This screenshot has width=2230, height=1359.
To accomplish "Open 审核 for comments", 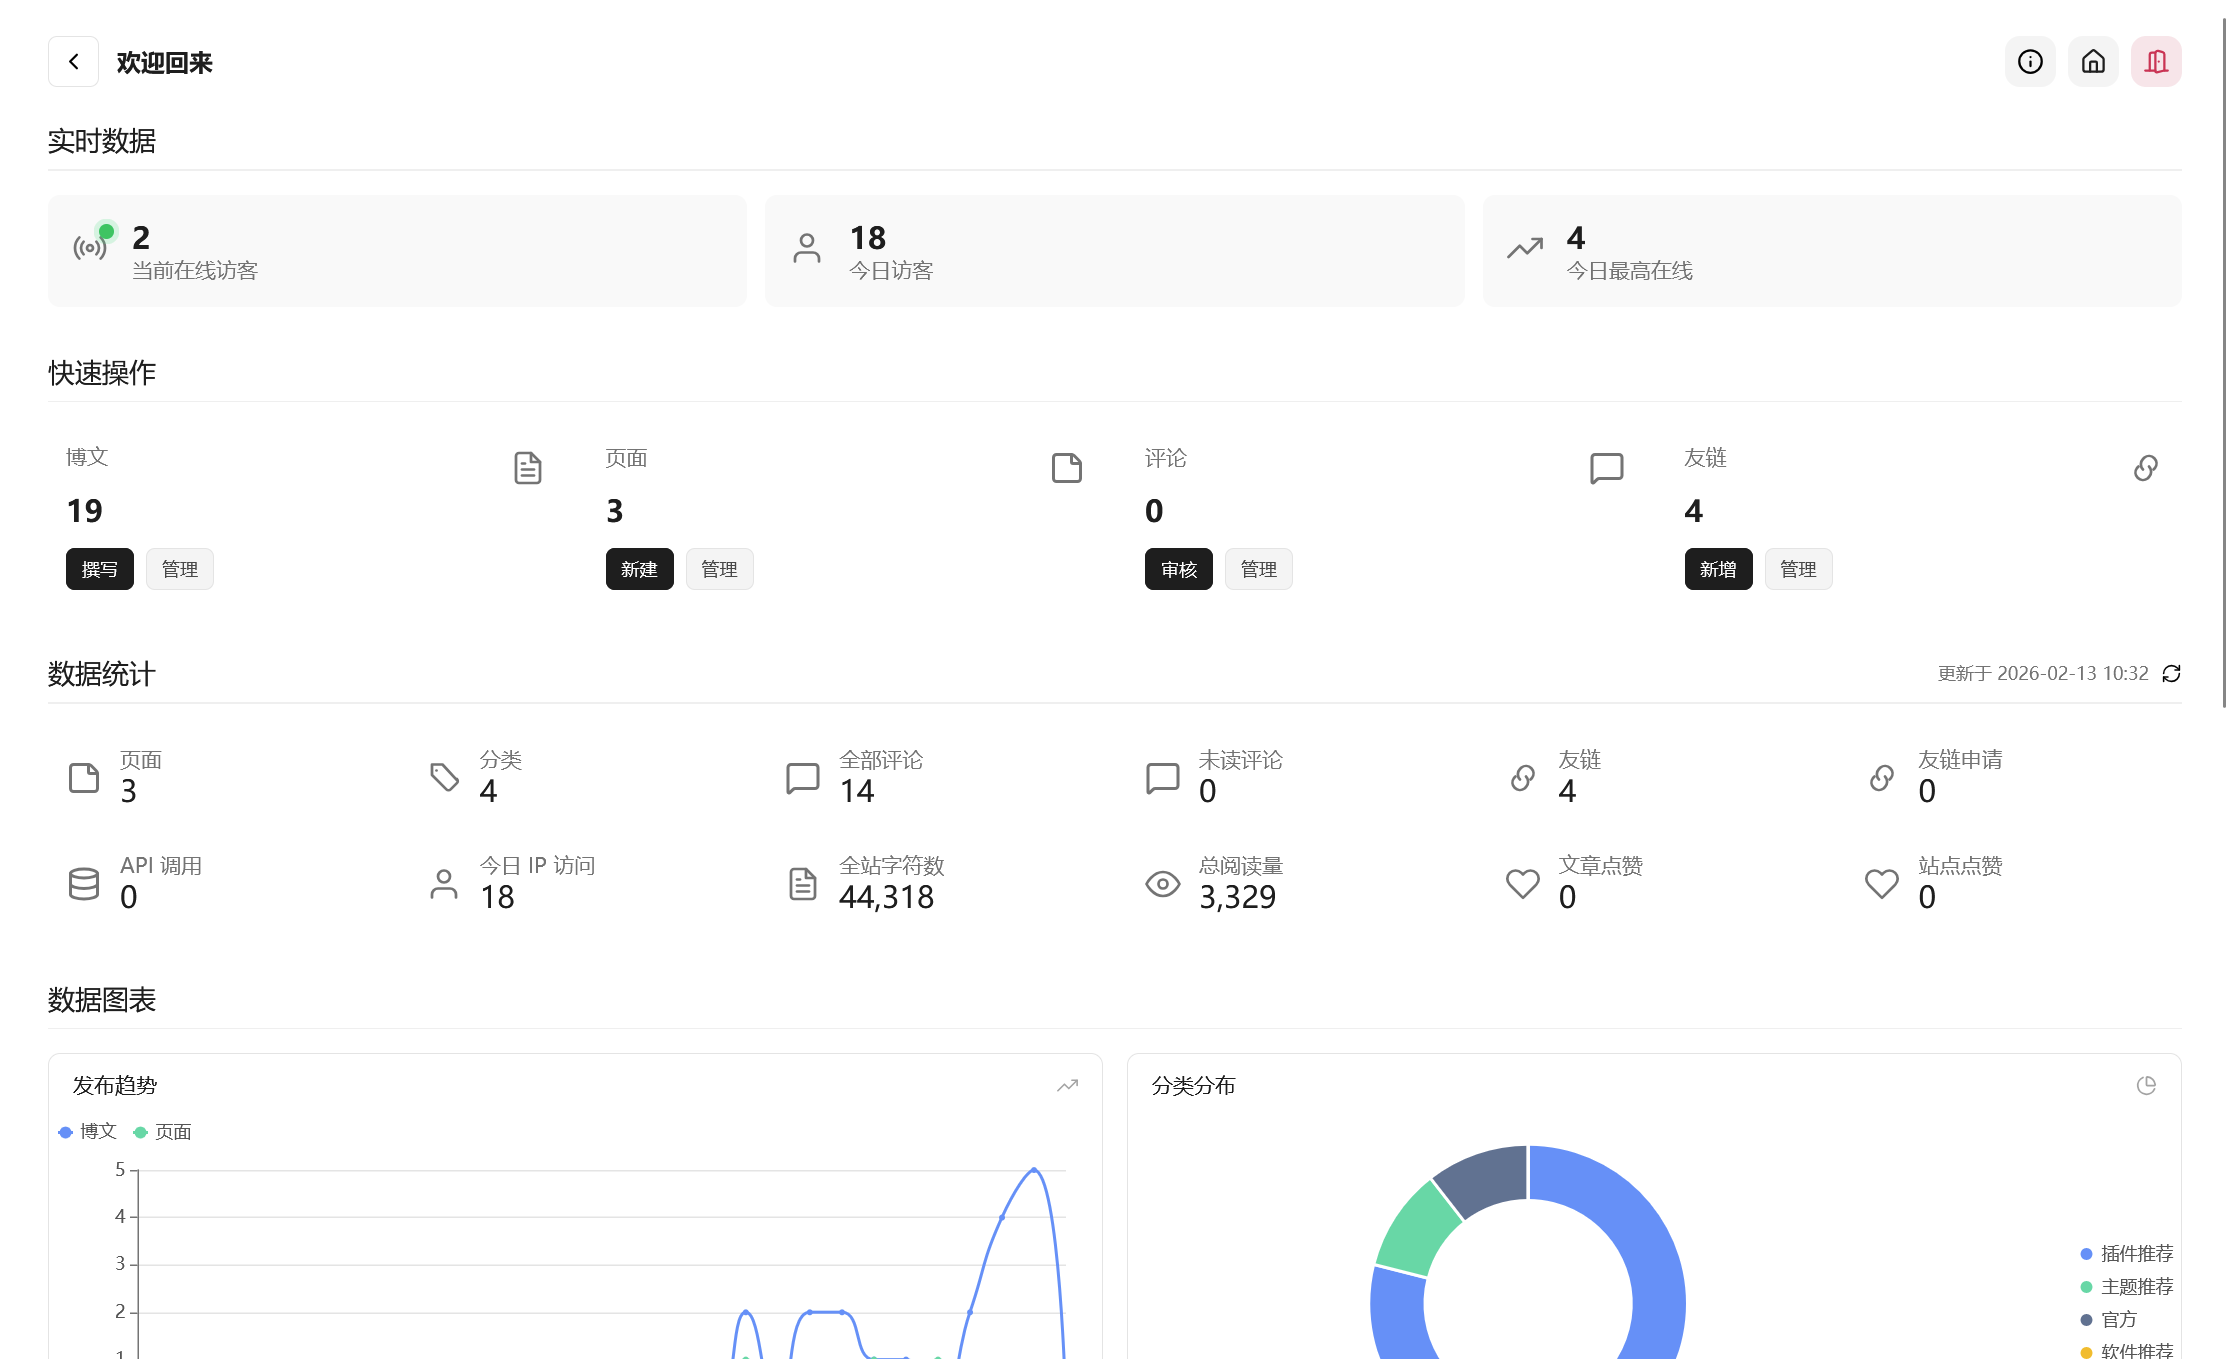I will (1178, 569).
